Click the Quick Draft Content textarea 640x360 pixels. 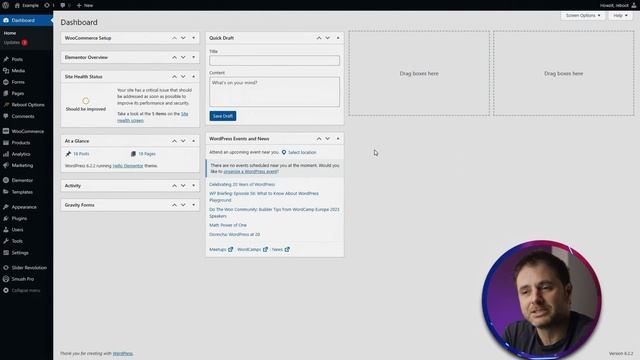point(274,92)
